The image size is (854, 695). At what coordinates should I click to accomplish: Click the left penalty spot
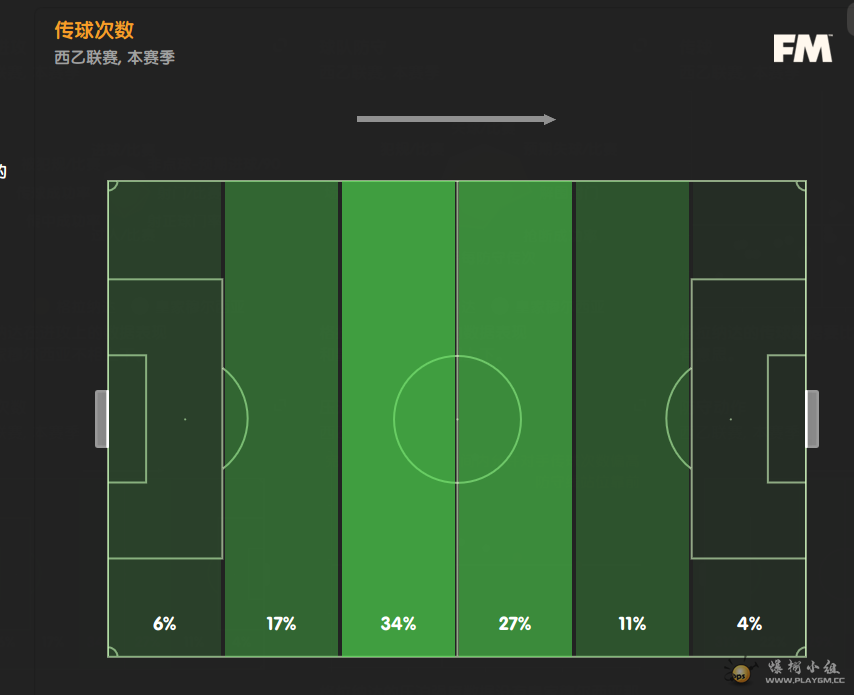pyautogui.click(x=185, y=419)
